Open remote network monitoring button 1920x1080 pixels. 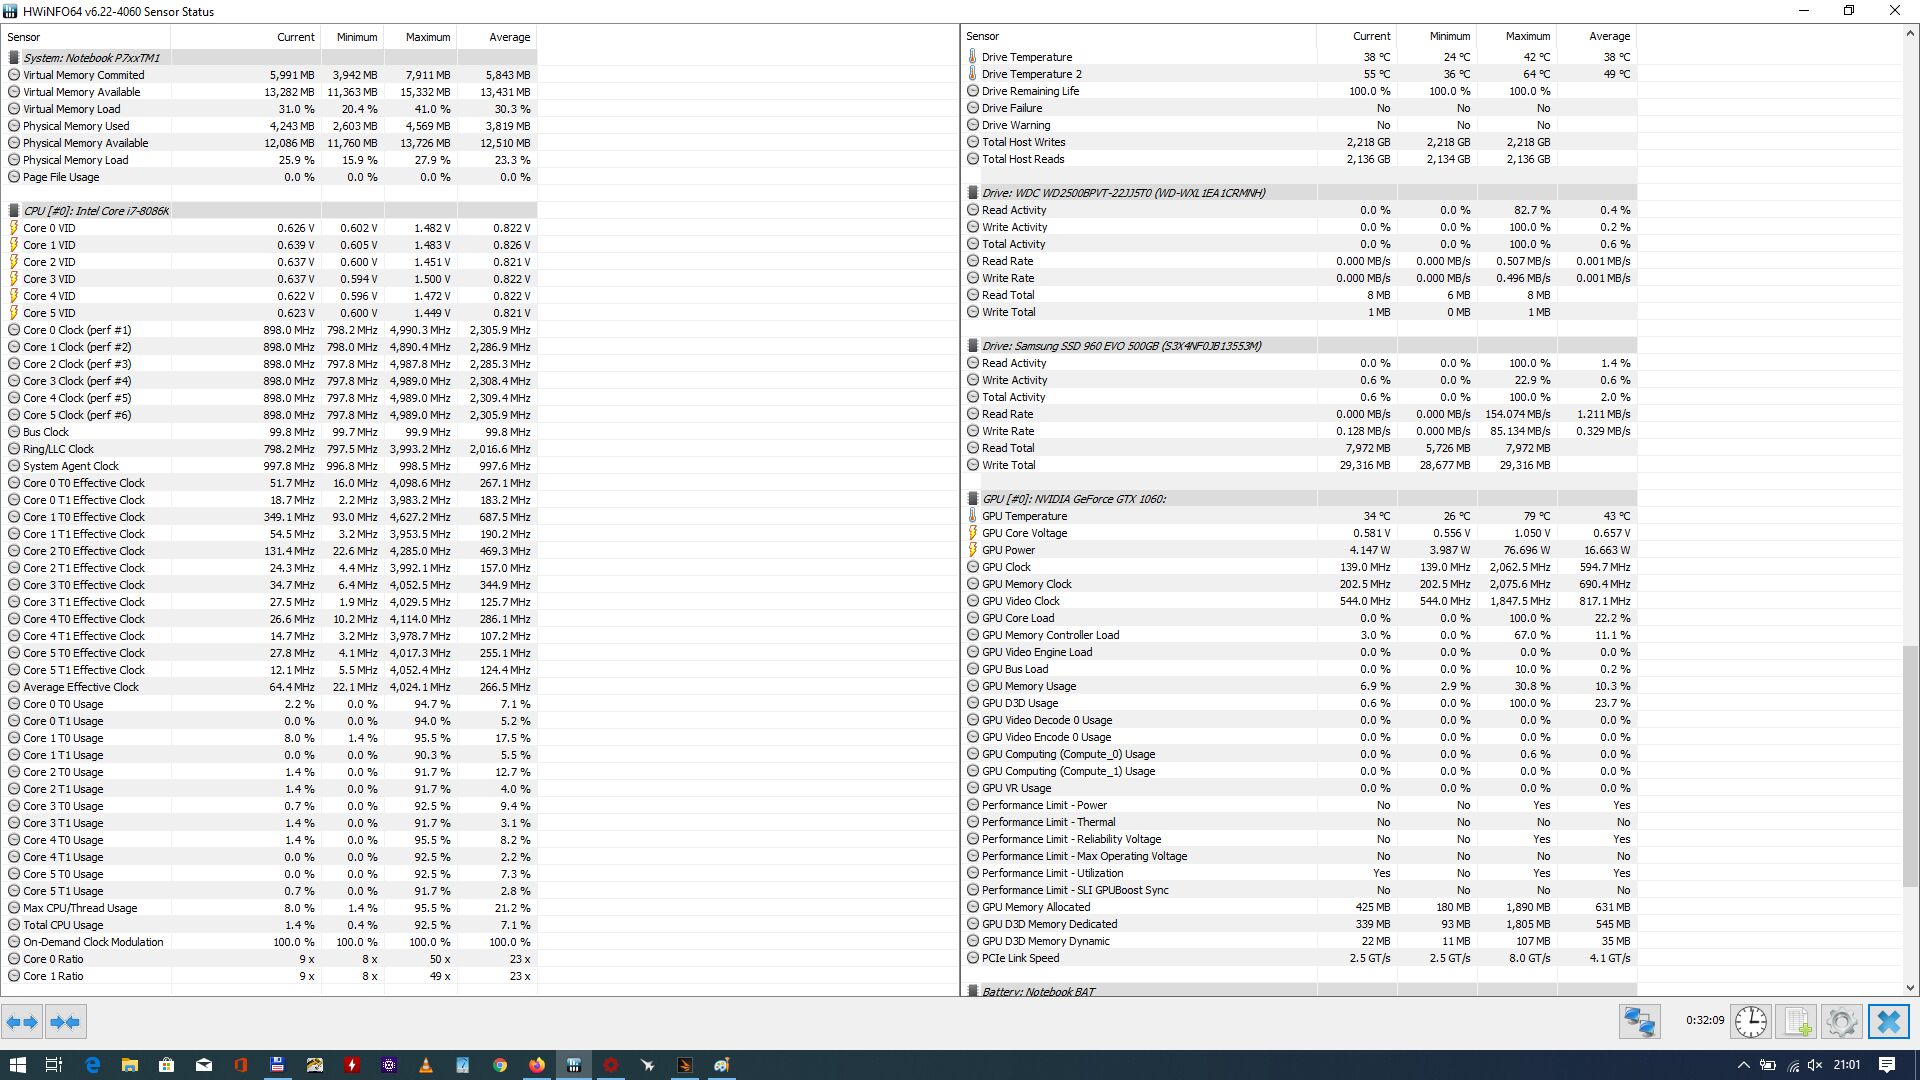point(1640,1022)
